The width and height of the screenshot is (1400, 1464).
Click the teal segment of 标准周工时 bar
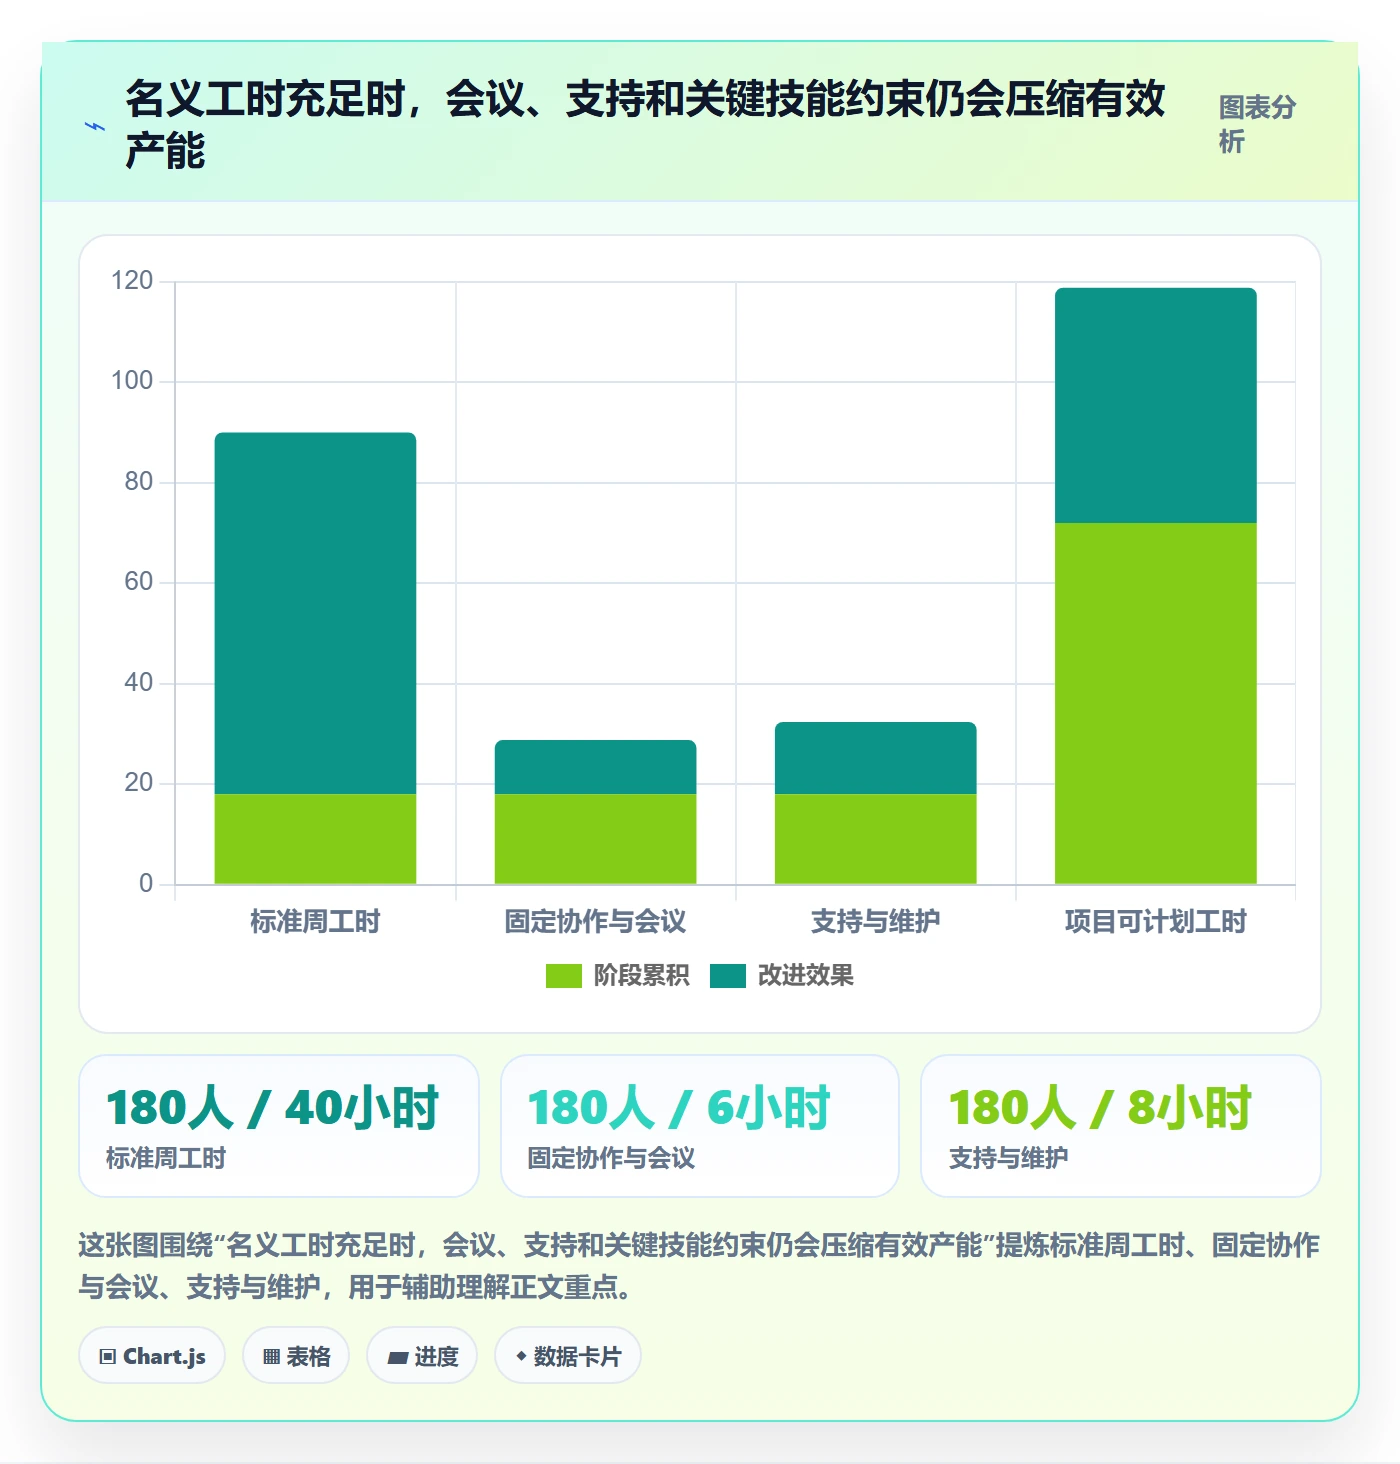pos(315,613)
